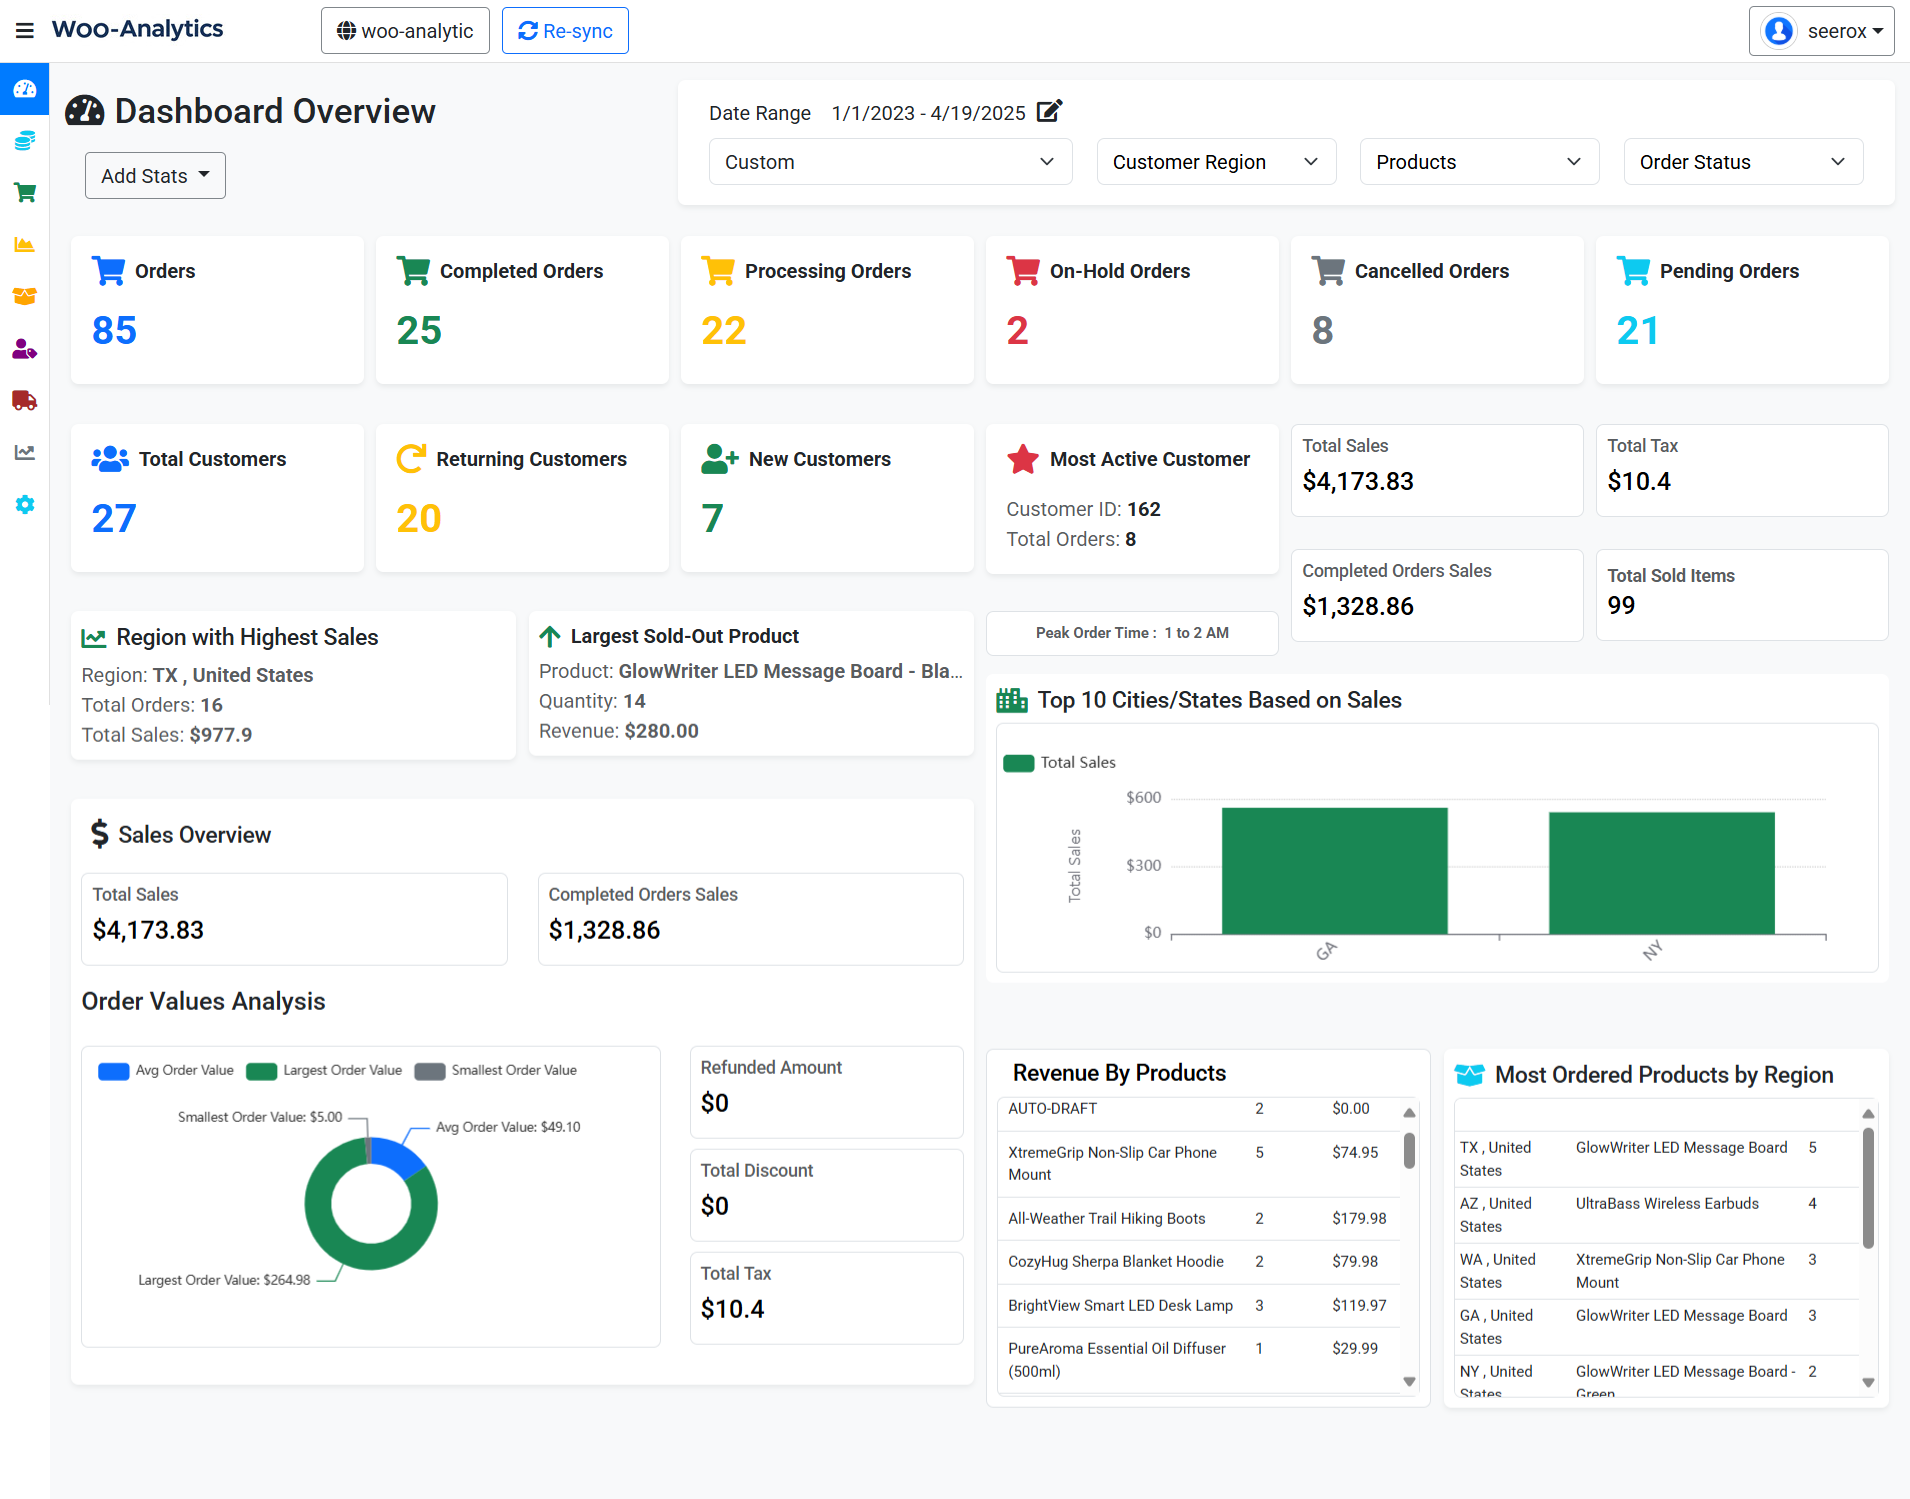Image resolution: width=1910 pixels, height=1499 pixels.
Task: Open the Products filter dropdown
Action: (1478, 161)
